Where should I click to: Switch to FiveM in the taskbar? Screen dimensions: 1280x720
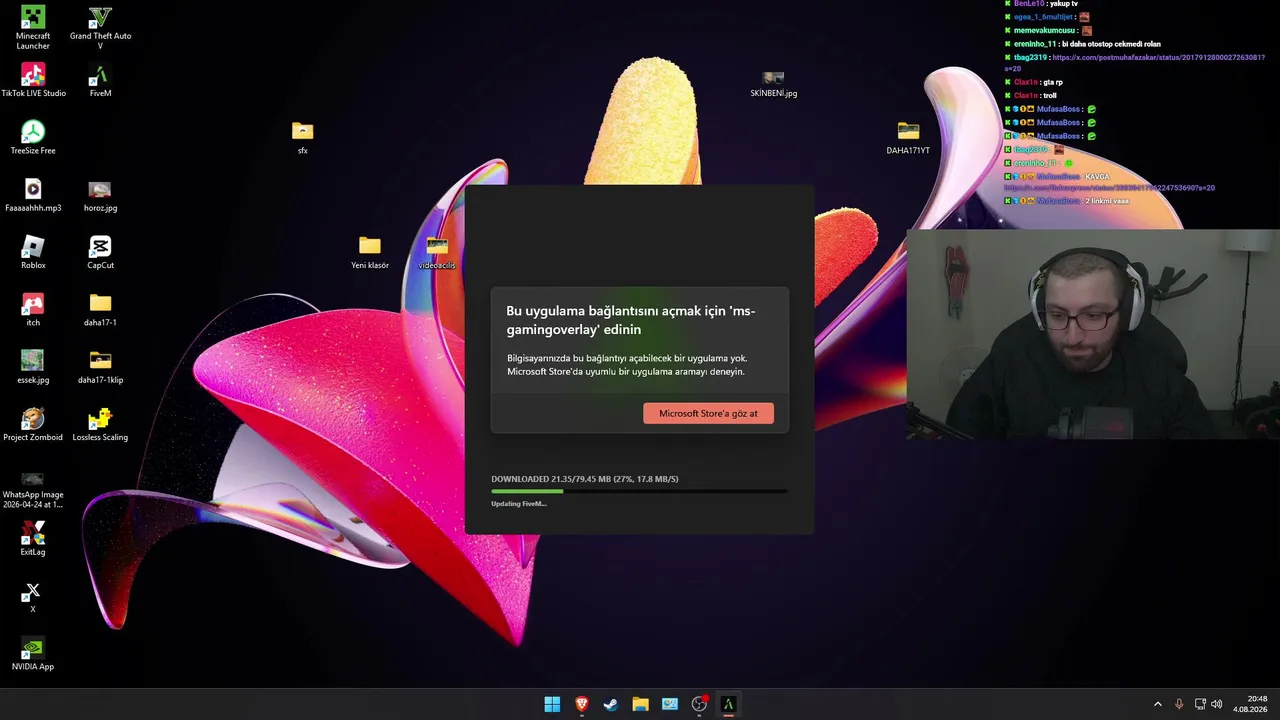coord(728,704)
